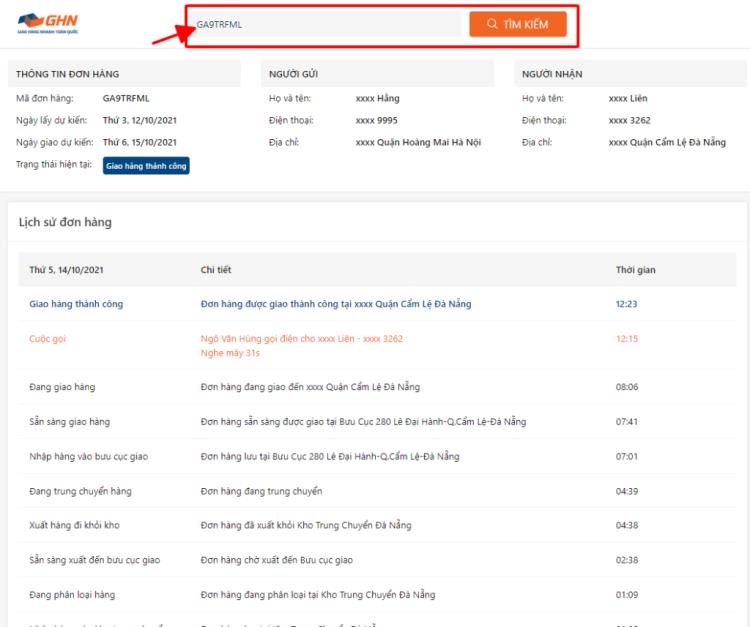Select the NGƯỜI GỬI section header

pyautogui.click(x=293, y=74)
